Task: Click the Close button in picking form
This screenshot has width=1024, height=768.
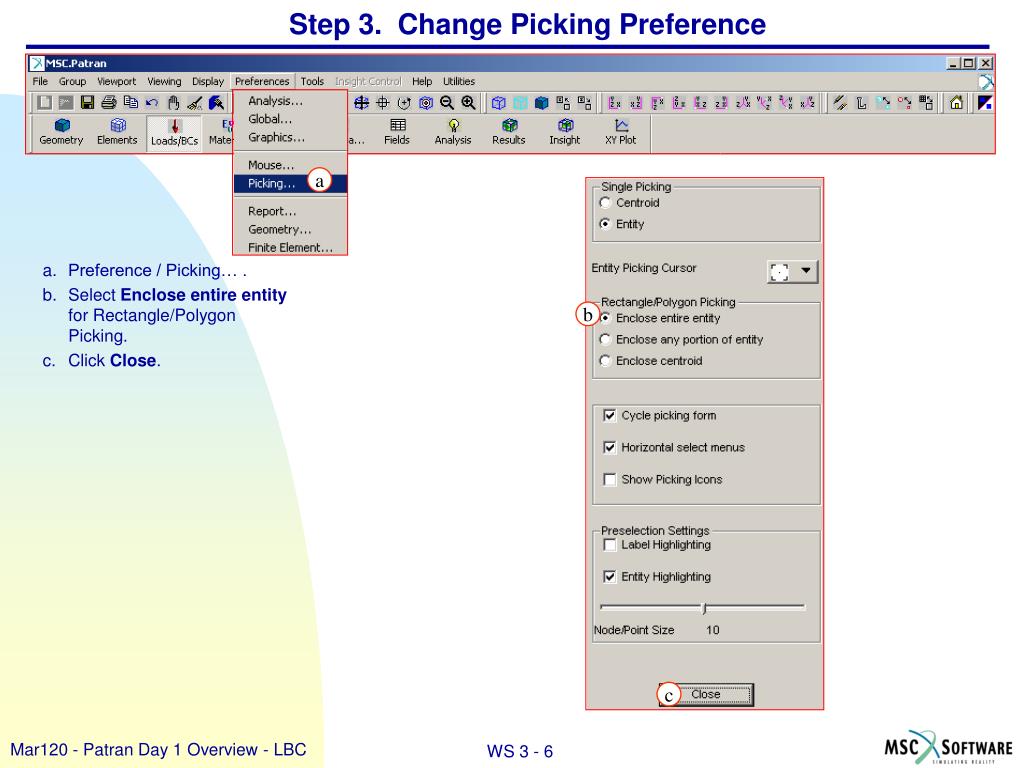Action: [x=706, y=695]
